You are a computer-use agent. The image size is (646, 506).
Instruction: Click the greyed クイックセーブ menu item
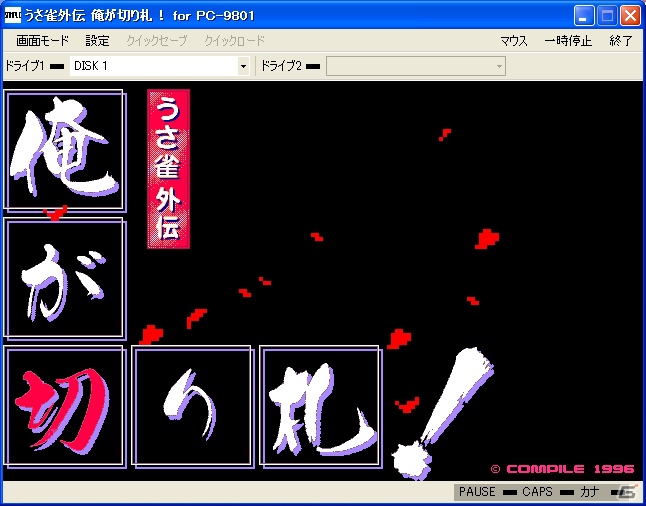click(x=157, y=41)
